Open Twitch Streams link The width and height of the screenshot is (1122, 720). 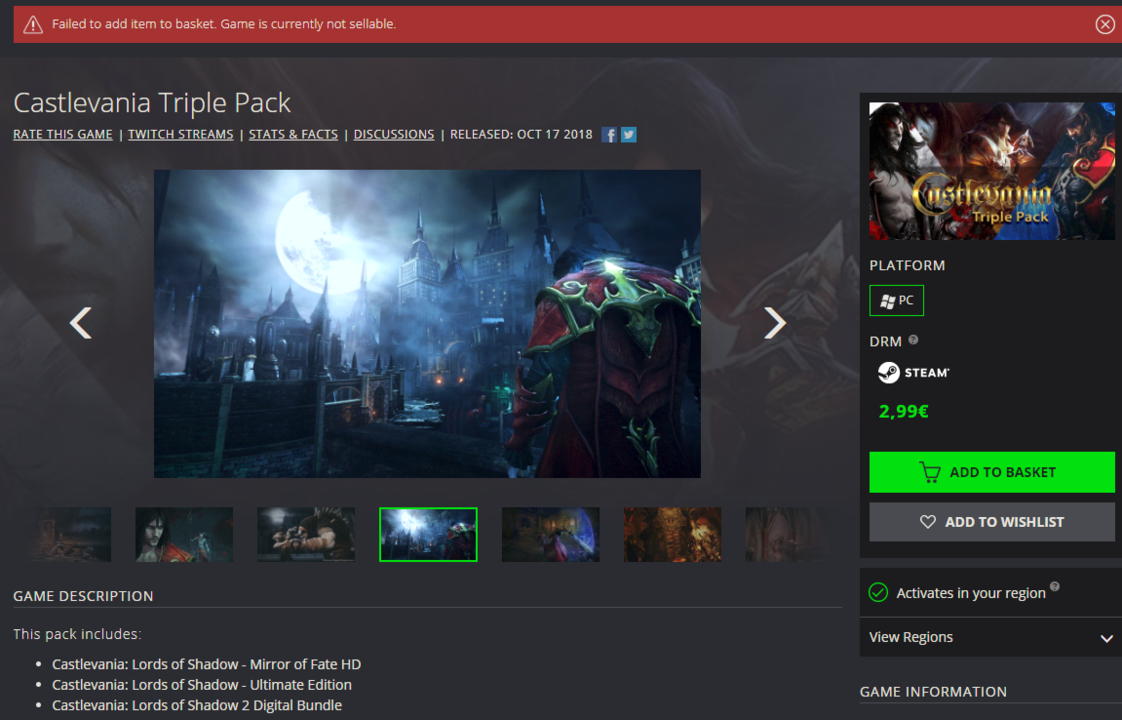click(x=180, y=135)
